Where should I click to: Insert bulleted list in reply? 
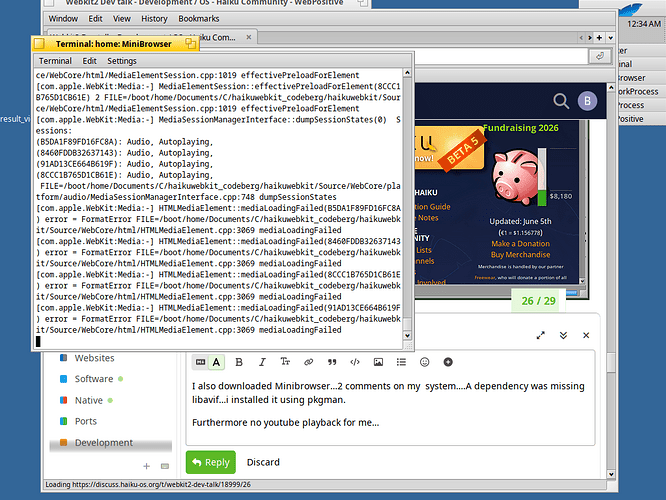401,362
